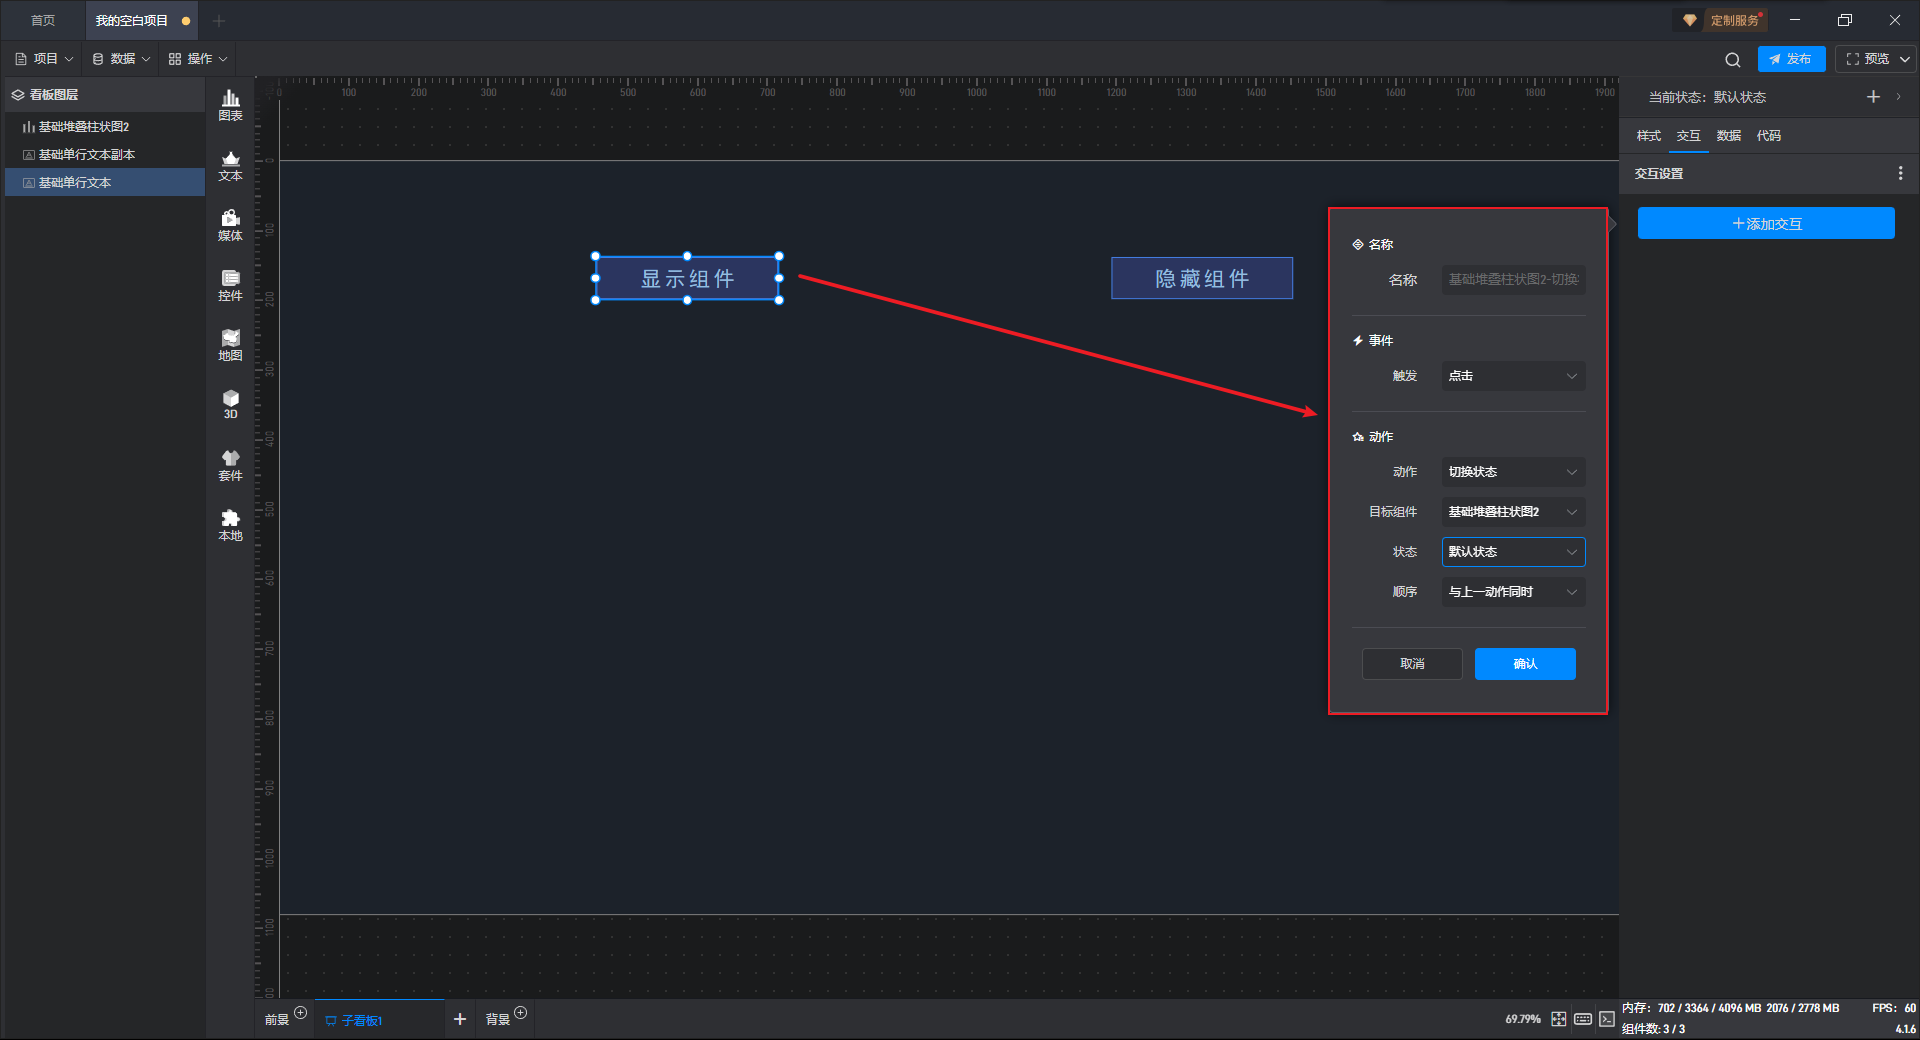
Task: Click the 确认 confirm button
Action: pyautogui.click(x=1524, y=664)
